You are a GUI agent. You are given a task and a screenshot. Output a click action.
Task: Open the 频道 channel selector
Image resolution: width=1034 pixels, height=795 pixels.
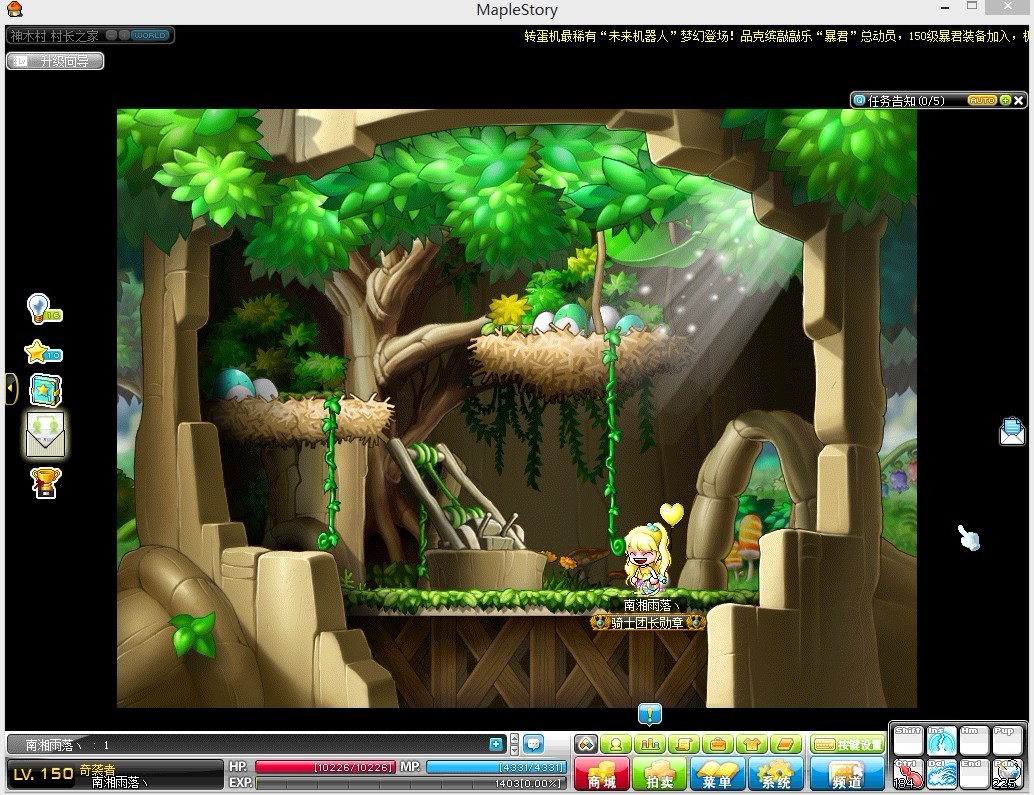point(847,774)
